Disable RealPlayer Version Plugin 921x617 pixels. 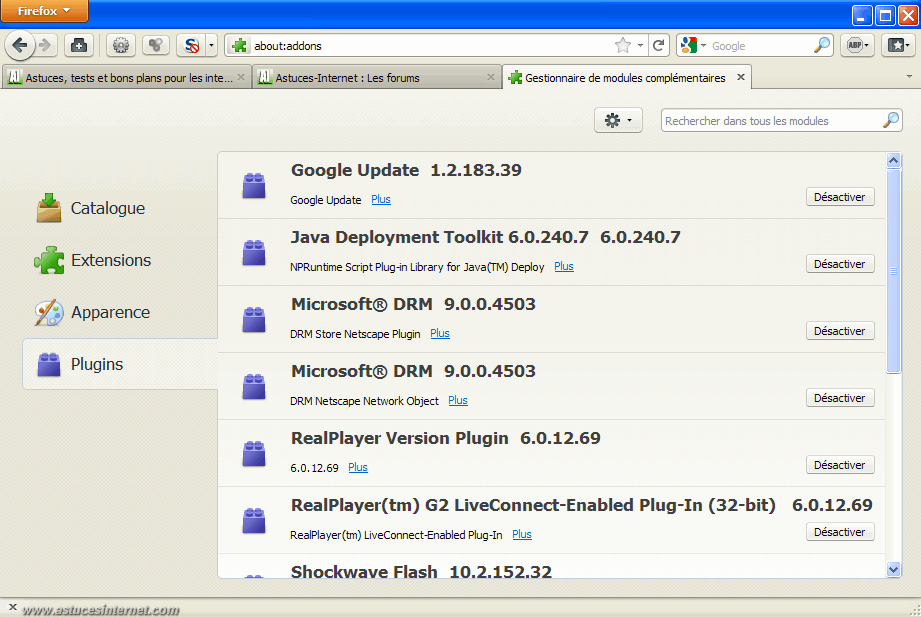(x=840, y=465)
